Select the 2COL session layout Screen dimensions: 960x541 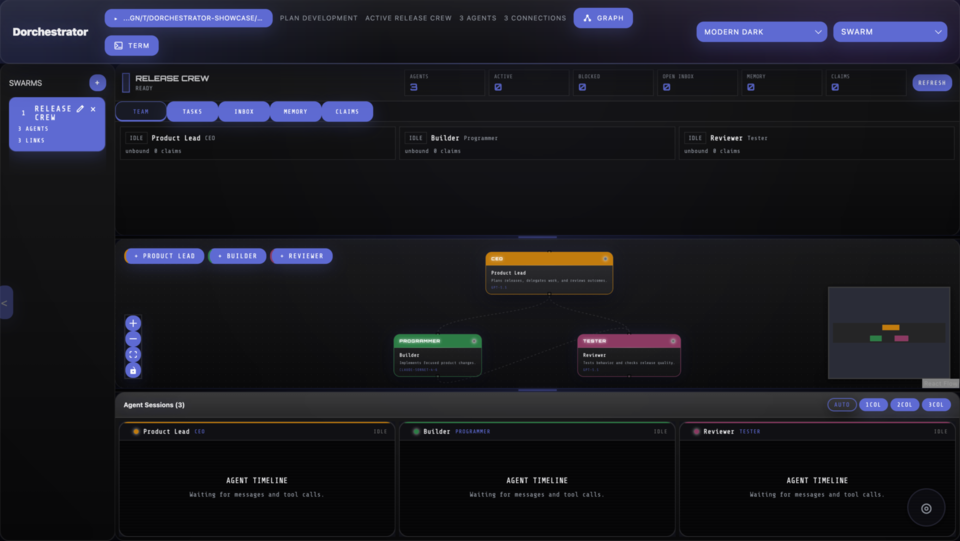coord(905,405)
